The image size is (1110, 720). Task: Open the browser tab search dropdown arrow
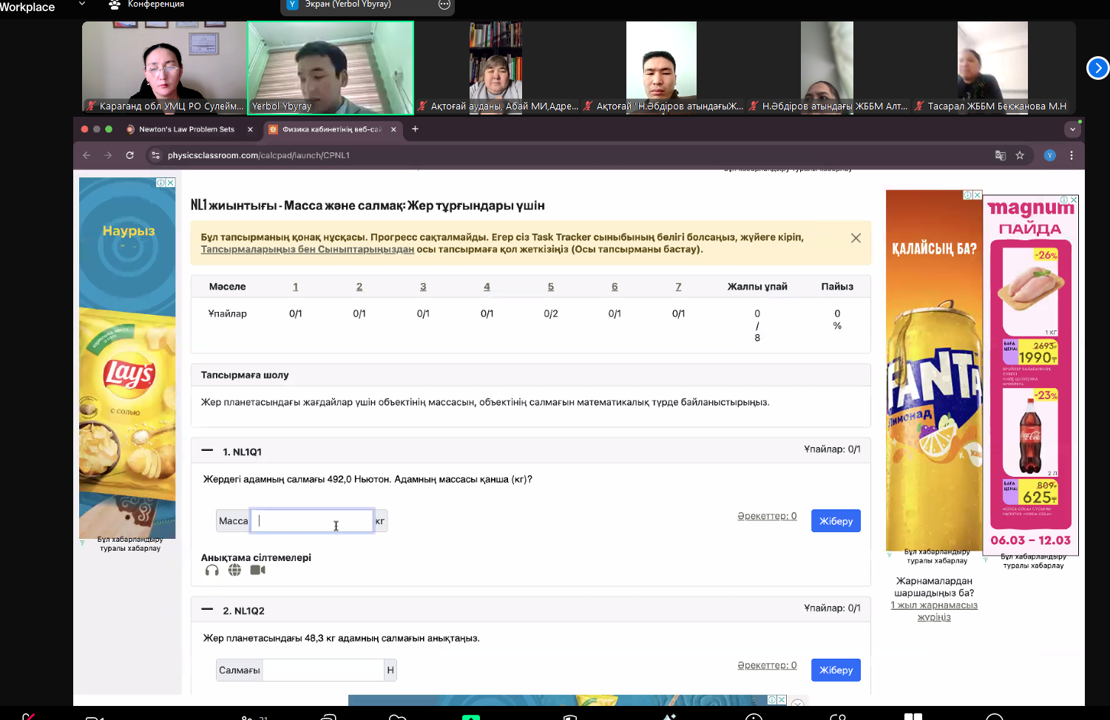coord(1072,129)
